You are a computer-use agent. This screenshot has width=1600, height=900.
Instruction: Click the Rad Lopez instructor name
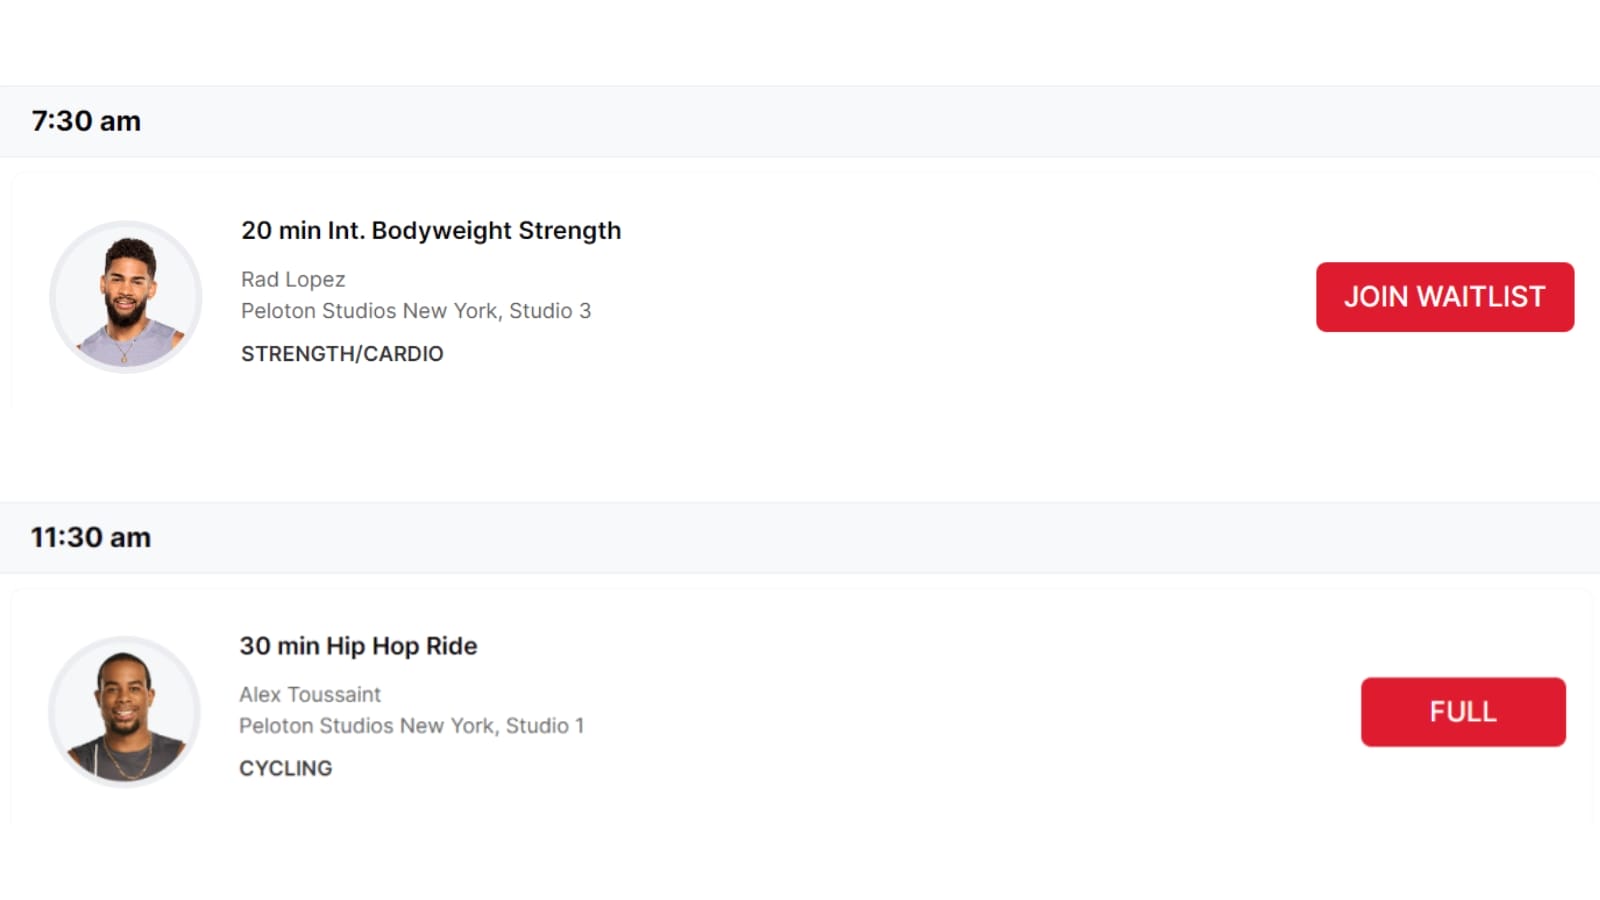click(x=293, y=279)
